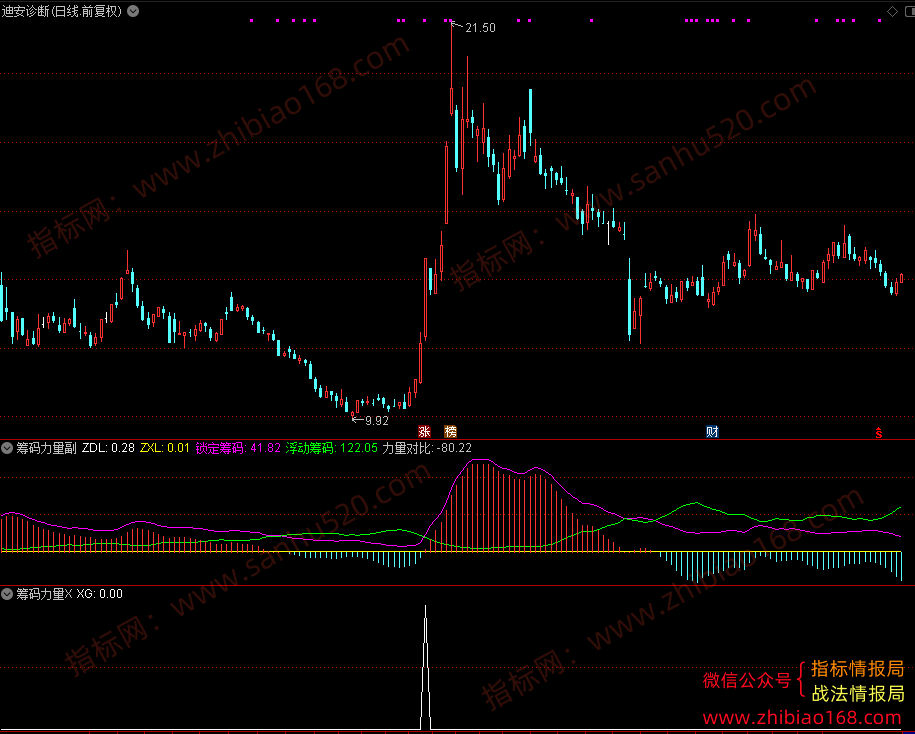Click the 力量对比: -80.22 value
Image resolution: width=915 pixels, height=734 pixels.
427,448
